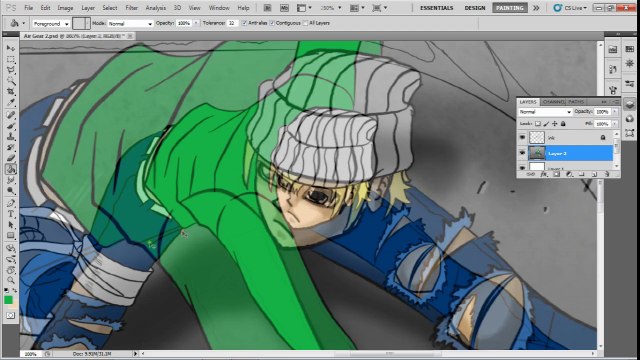The width and height of the screenshot is (640, 360).
Task: Create a new layer
Action: point(594,174)
